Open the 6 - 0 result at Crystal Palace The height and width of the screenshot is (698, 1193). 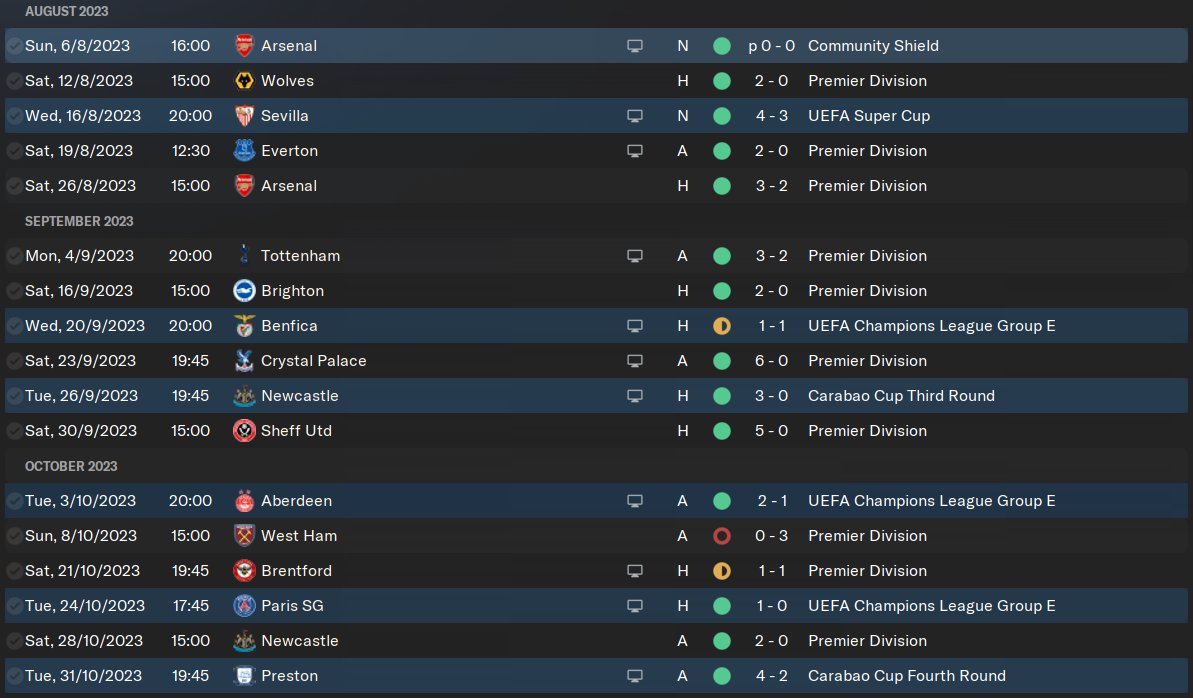coord(771,361)
